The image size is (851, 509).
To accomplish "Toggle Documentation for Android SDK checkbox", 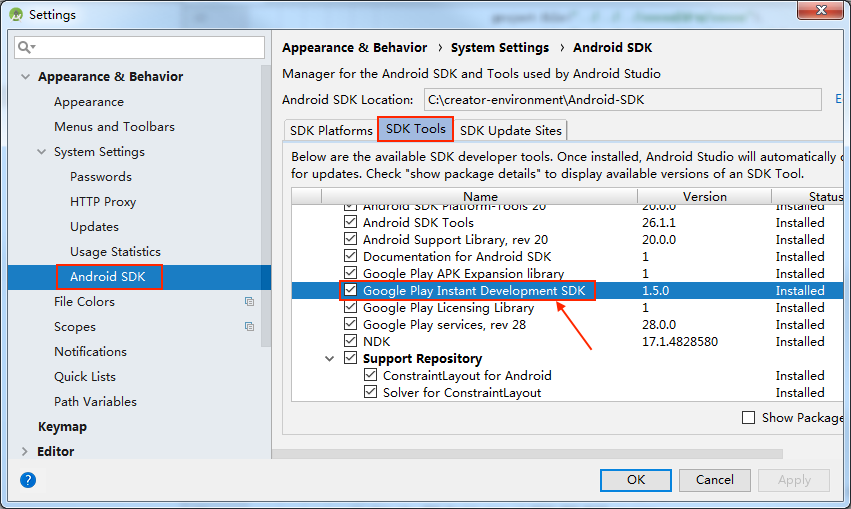I will tap(351, 256).
